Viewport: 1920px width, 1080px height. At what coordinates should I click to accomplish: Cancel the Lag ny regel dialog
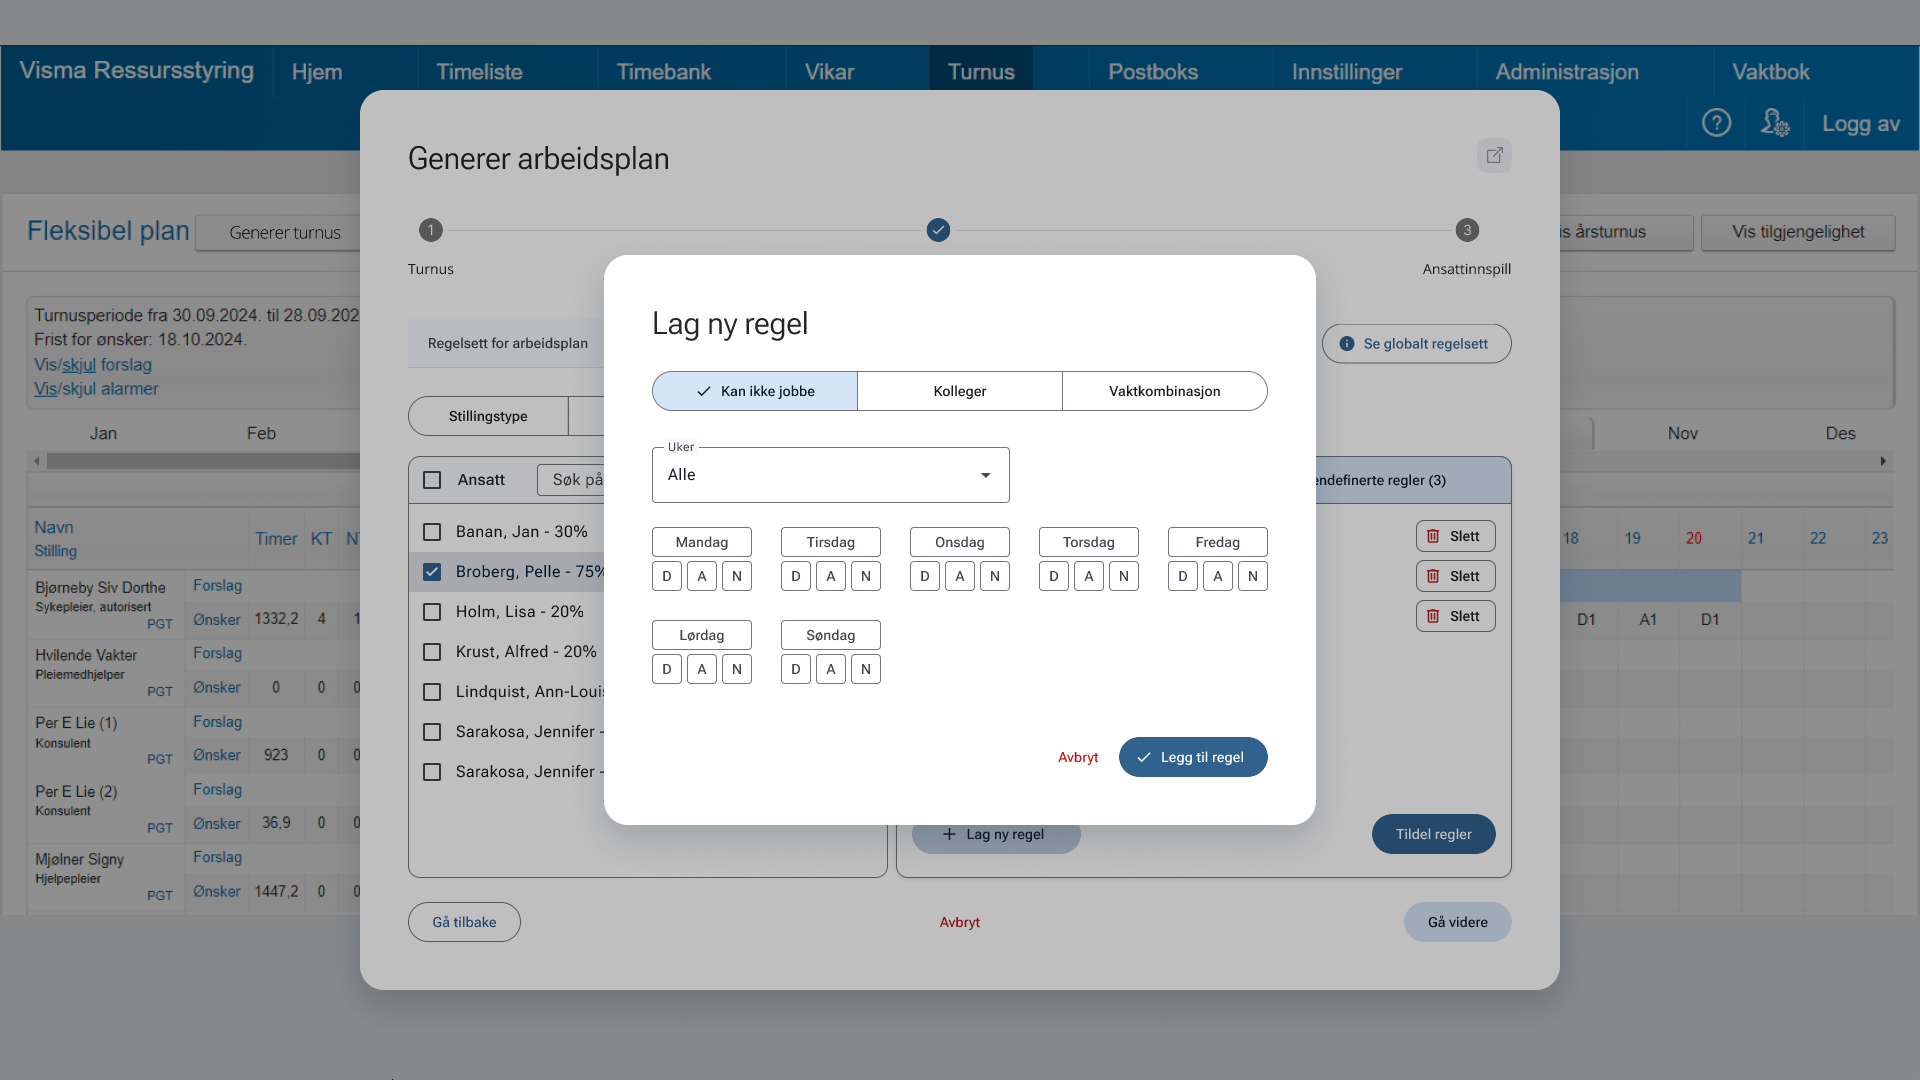(1078, 757)
